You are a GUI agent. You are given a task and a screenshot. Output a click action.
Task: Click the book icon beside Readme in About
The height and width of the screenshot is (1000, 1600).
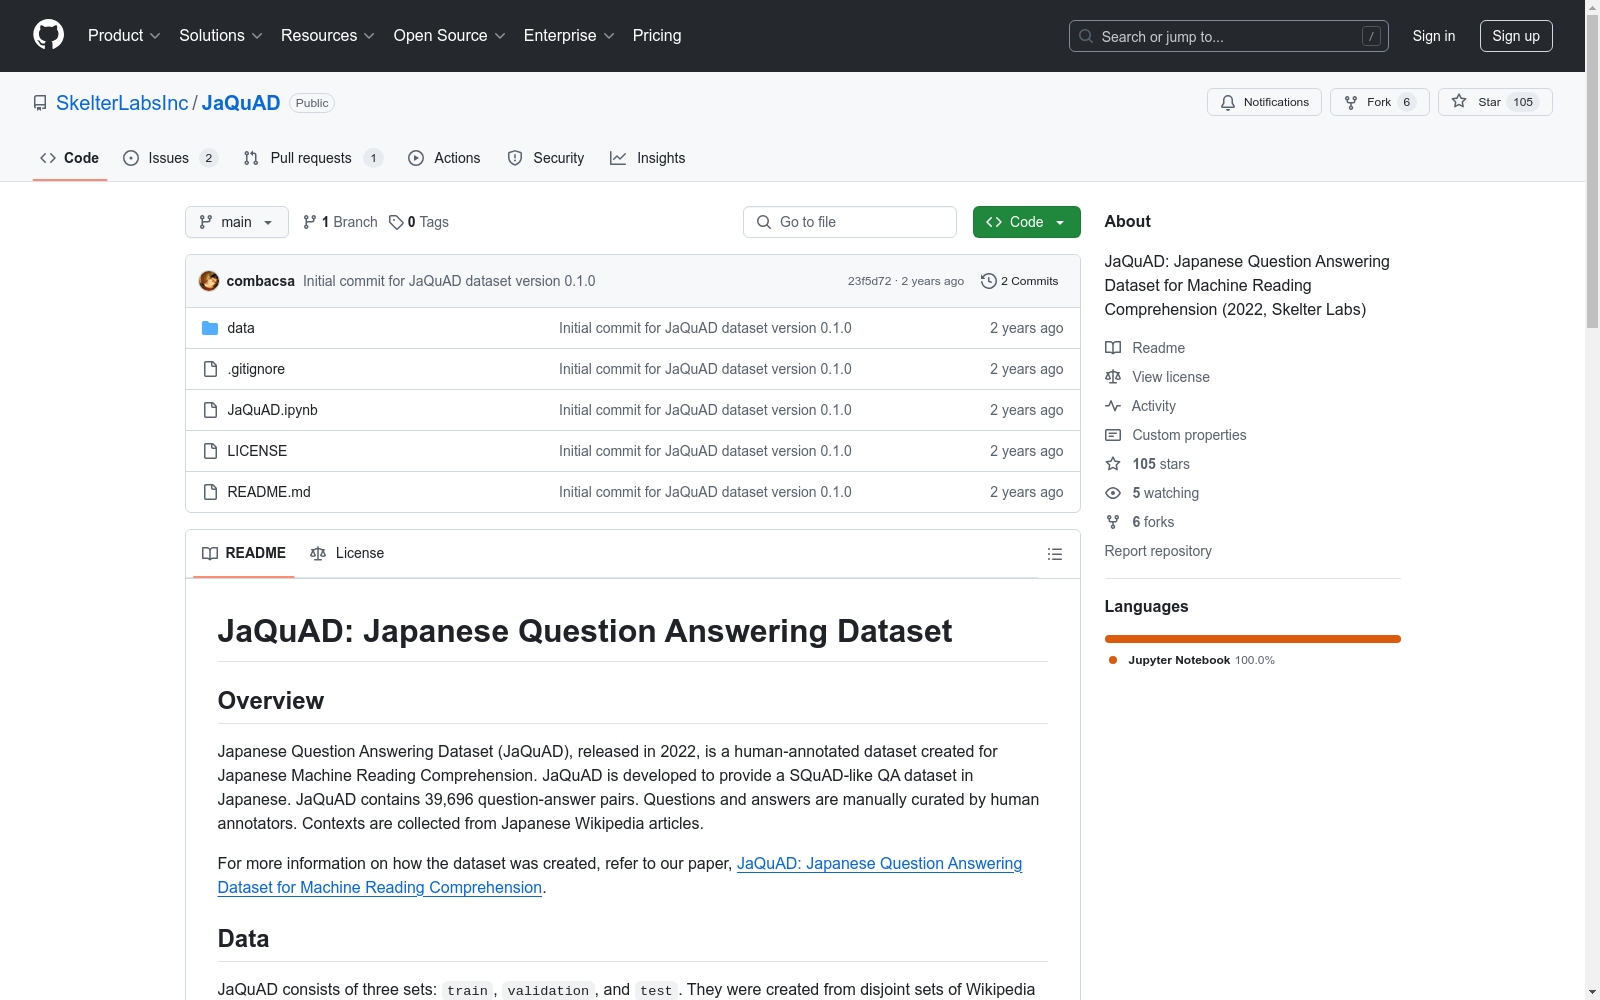[x=1113, y=348]
